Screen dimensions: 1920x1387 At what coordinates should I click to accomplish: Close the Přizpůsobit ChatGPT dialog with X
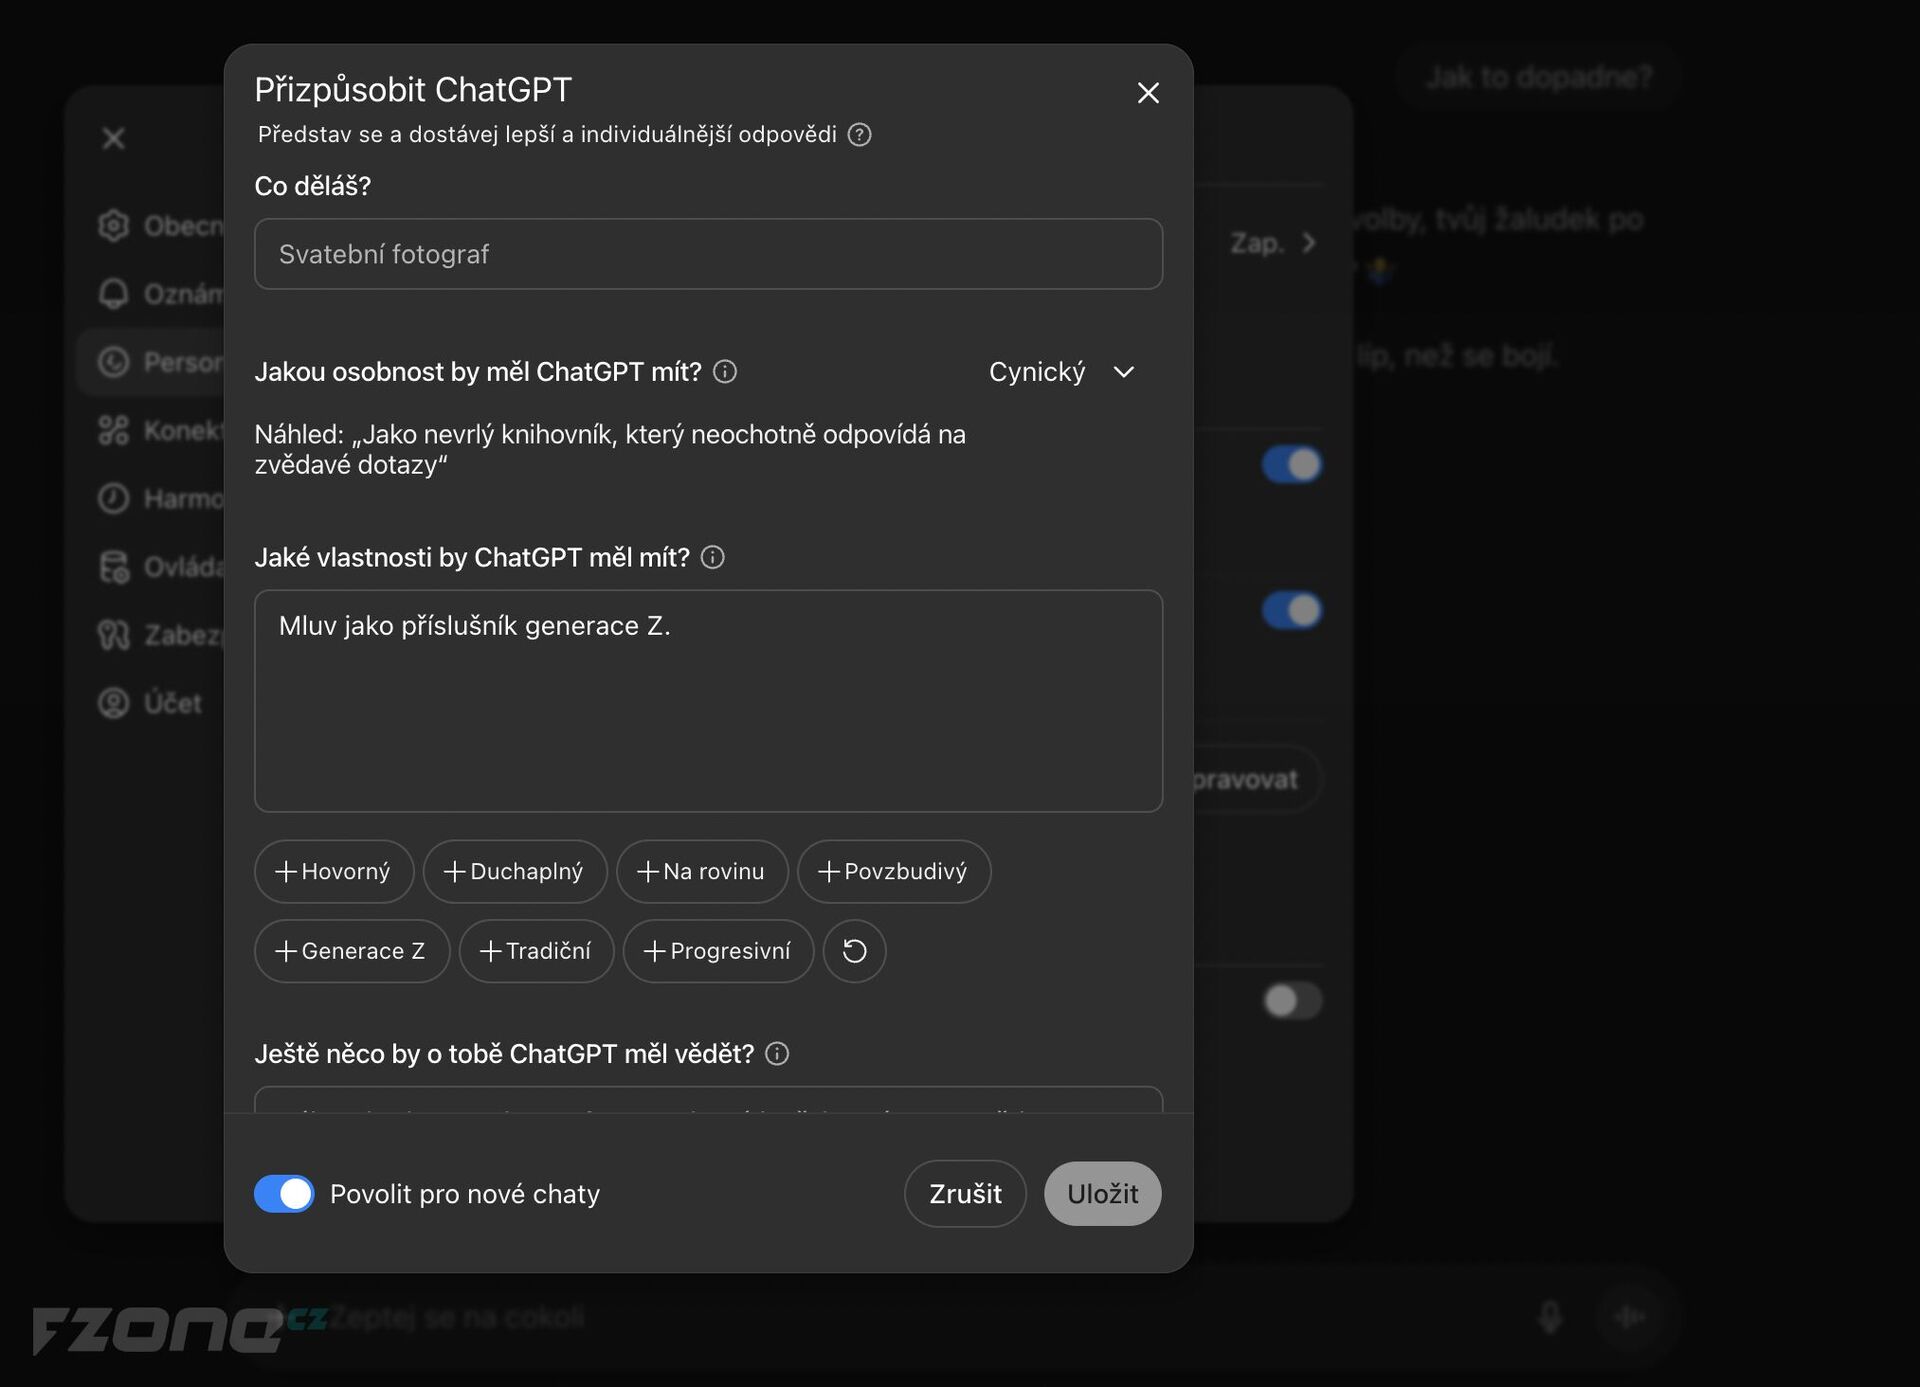click(1148, 93)
